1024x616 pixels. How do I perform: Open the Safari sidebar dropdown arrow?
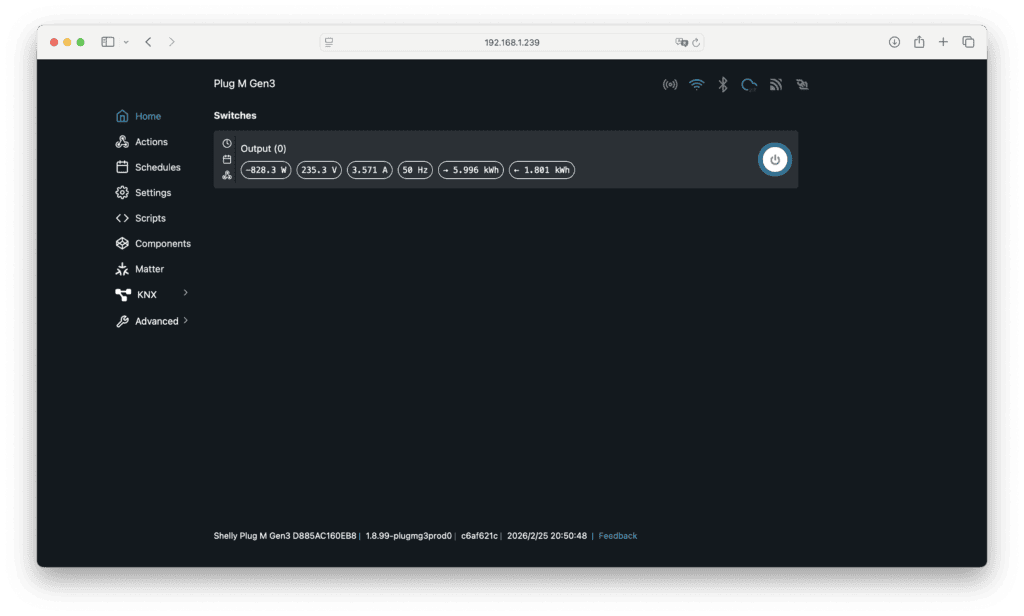point(126,42)
